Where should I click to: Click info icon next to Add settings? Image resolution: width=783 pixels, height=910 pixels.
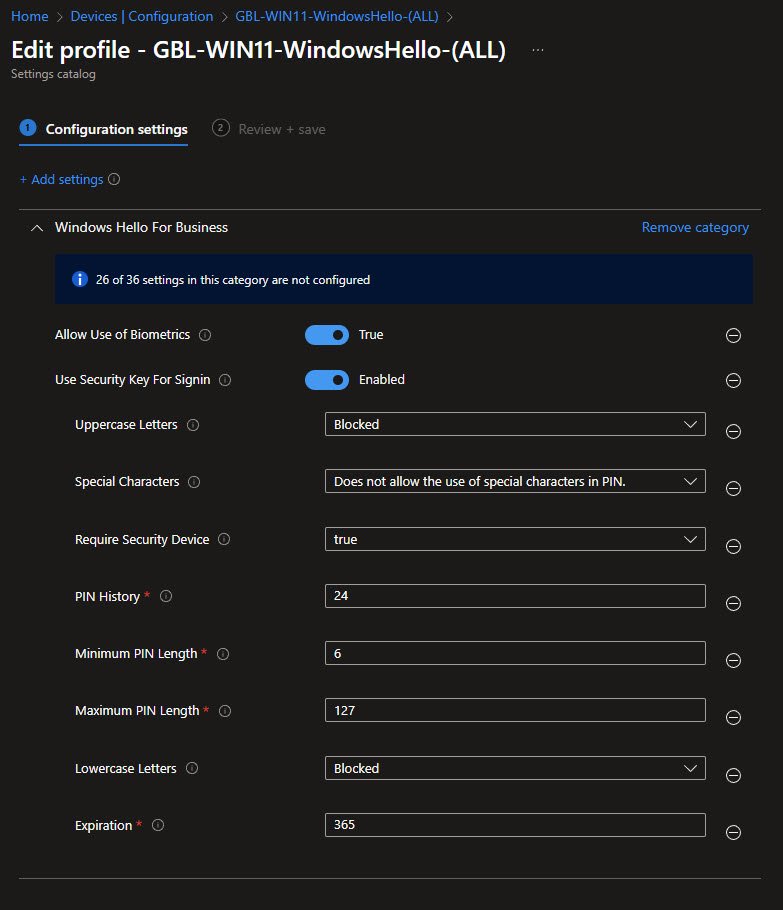point(114,180)
